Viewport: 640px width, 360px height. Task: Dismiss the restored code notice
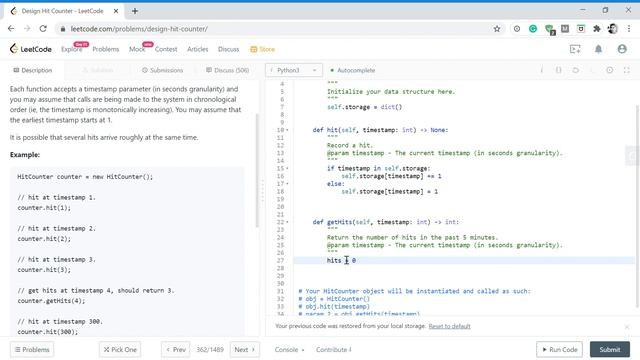coord(627,327)
